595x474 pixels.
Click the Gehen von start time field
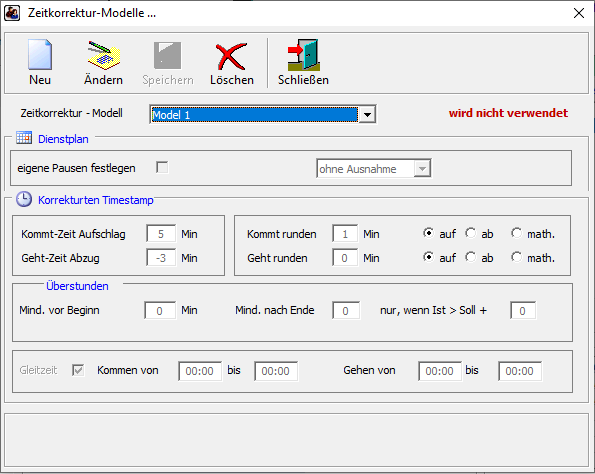pos(440,371)
